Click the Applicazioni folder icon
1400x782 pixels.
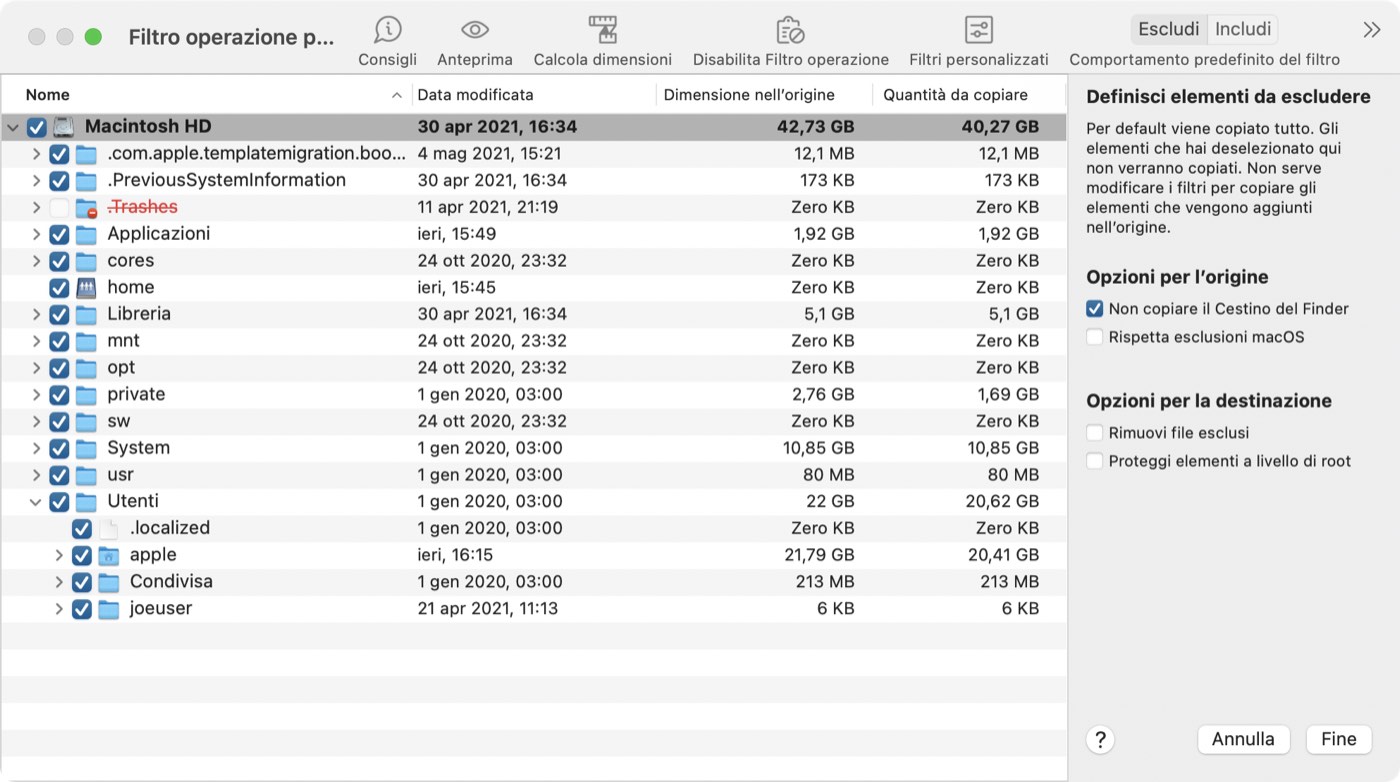(86, 234)
